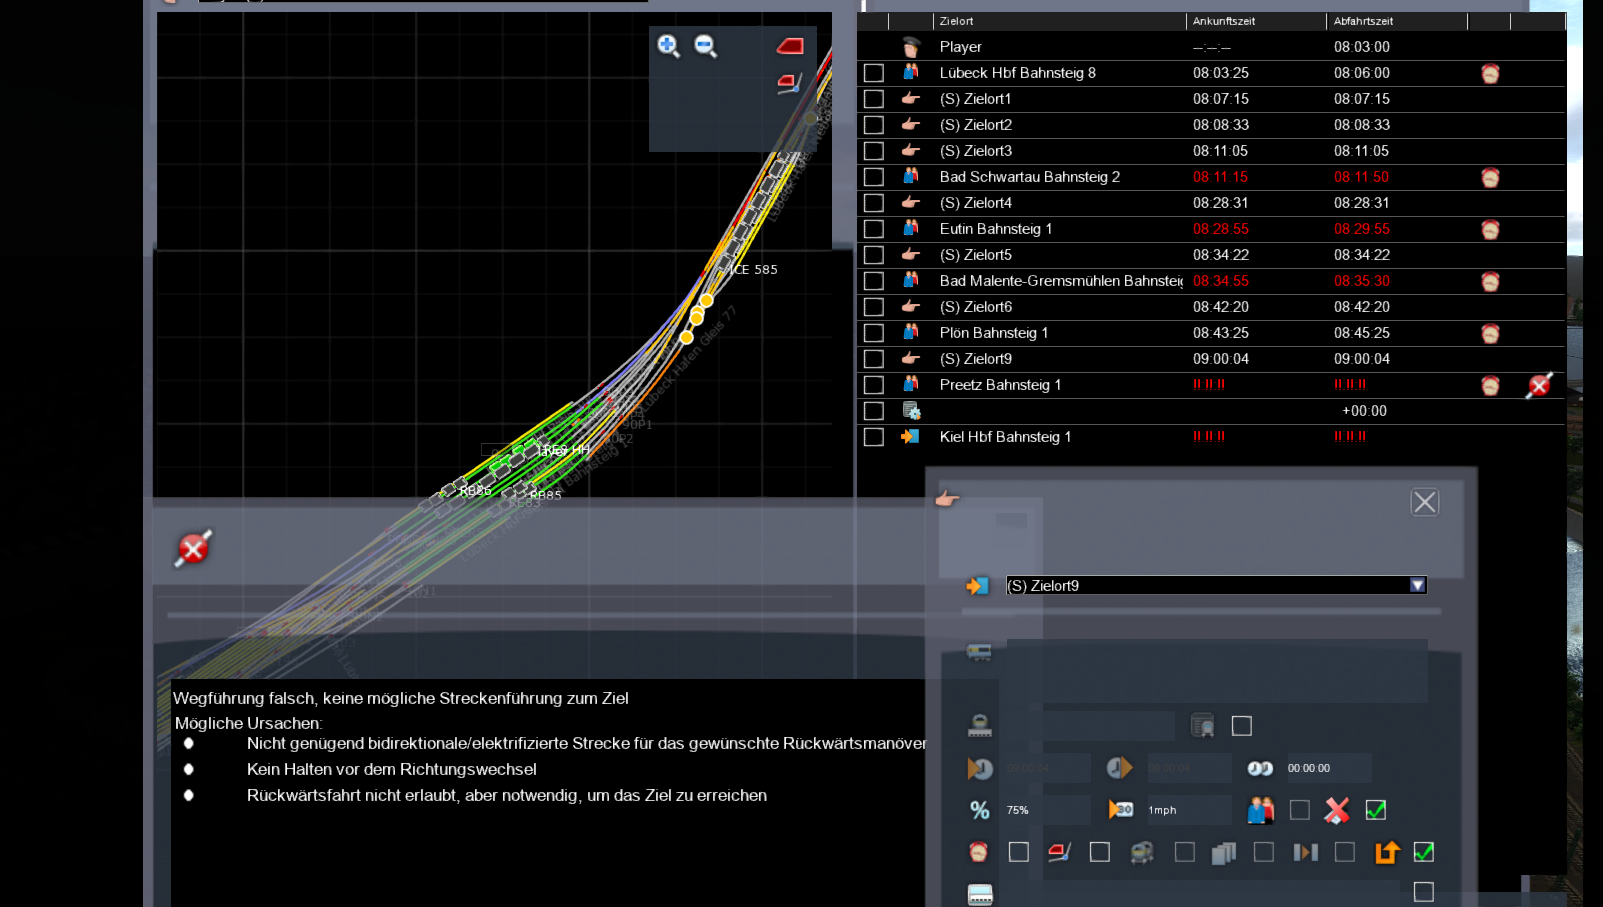The height and width of the screenshot is (907, 1603).
Task: Zoom in on the 2D track map
Action: 668,46
